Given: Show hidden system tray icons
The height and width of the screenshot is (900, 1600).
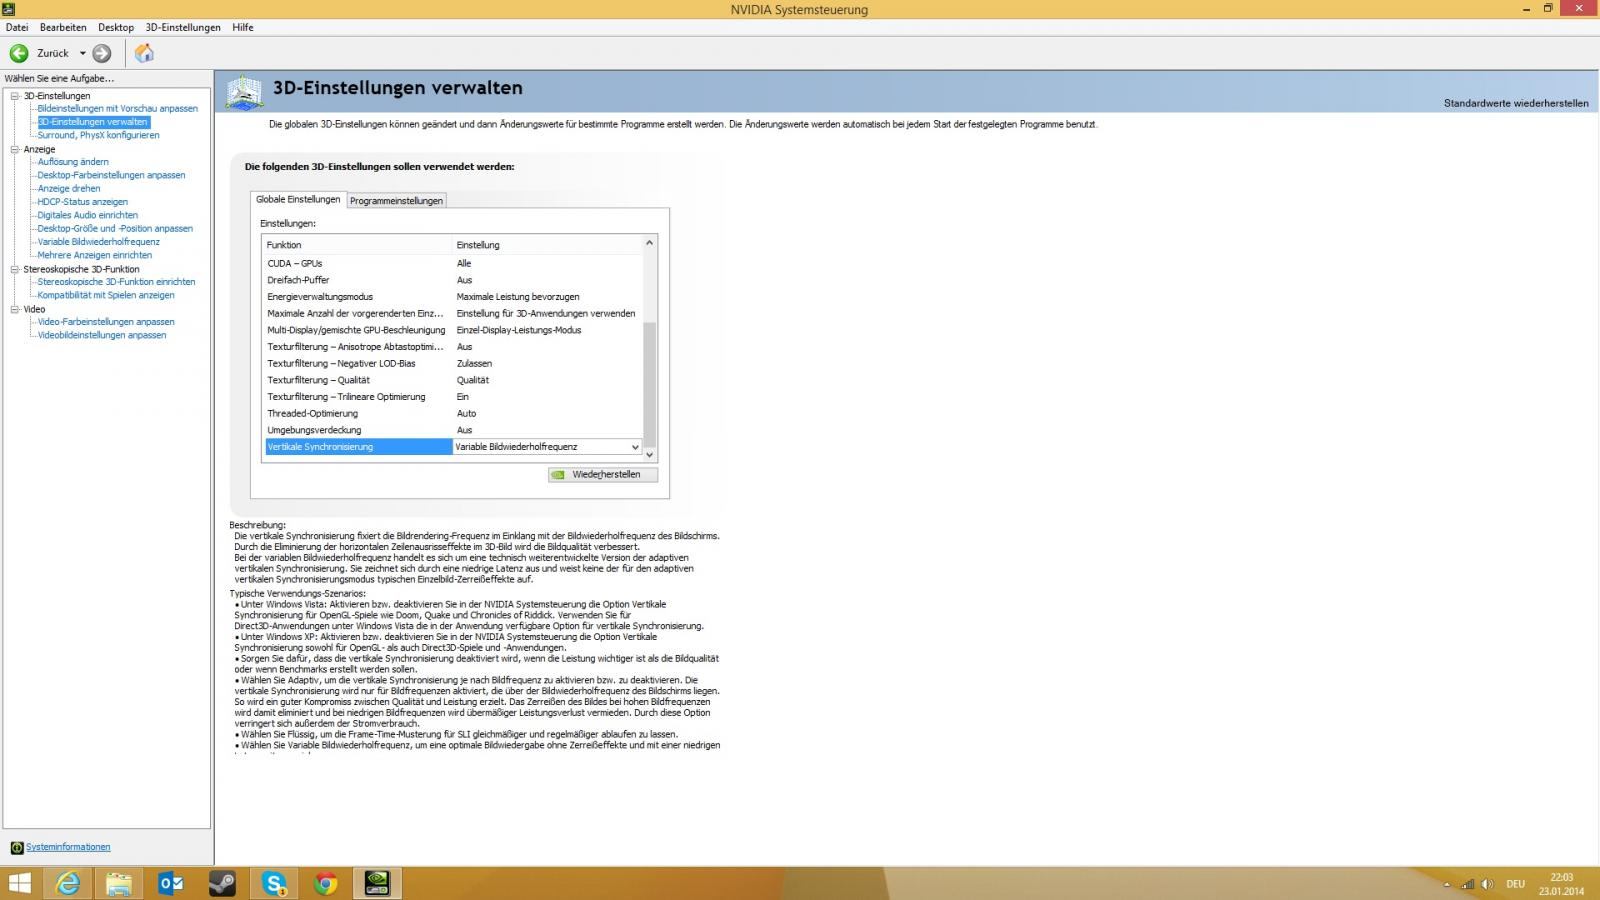Looking at the screenshot, I should (1446, 885).
